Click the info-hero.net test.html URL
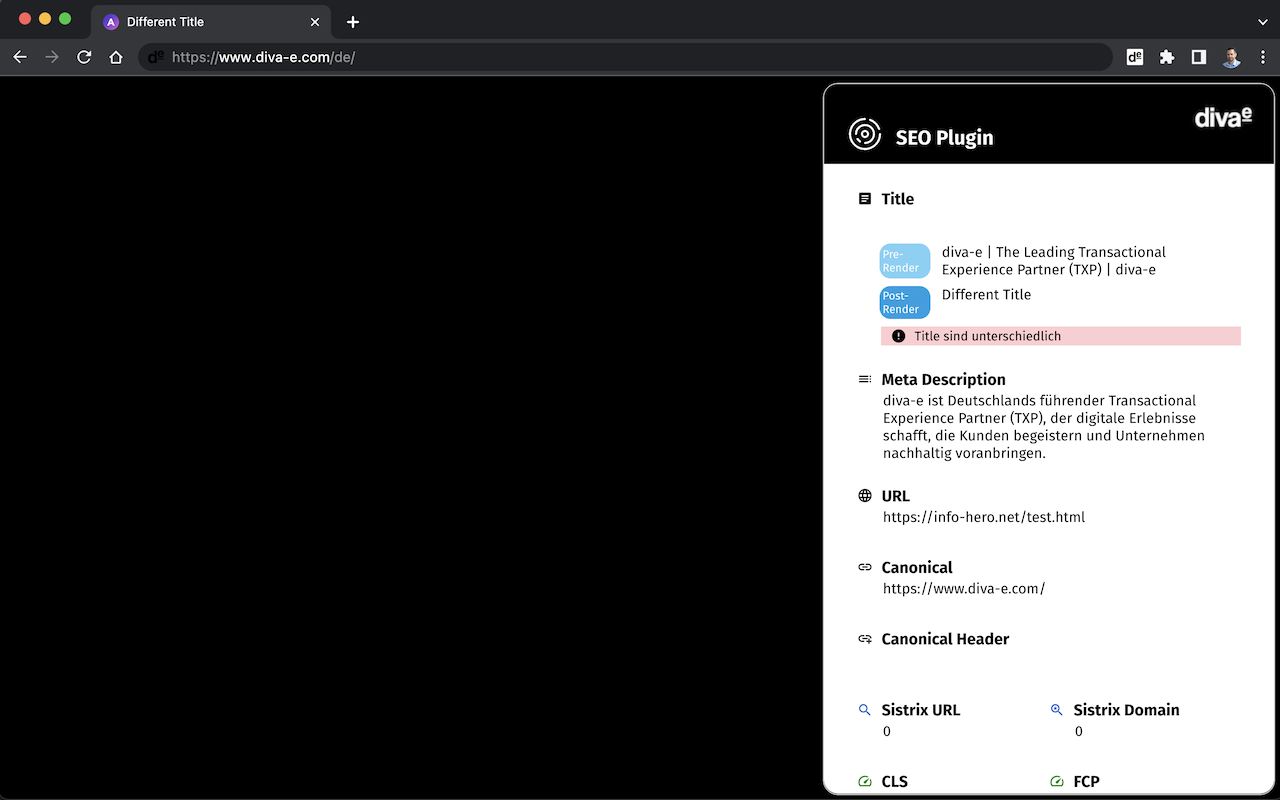 tap(984, 517)
